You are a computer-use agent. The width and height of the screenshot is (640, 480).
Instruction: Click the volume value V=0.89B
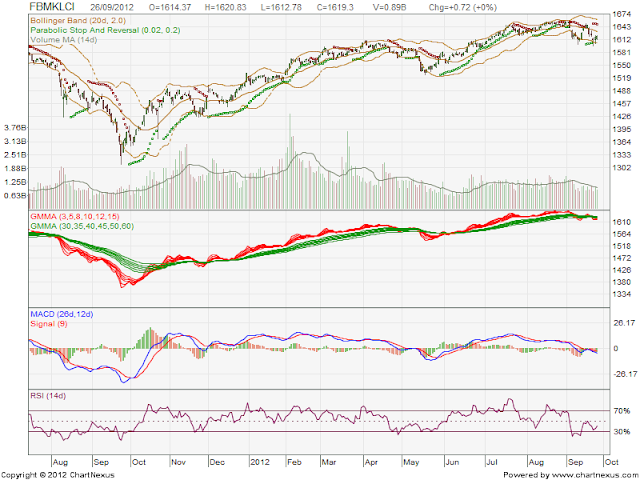point(390,7)
